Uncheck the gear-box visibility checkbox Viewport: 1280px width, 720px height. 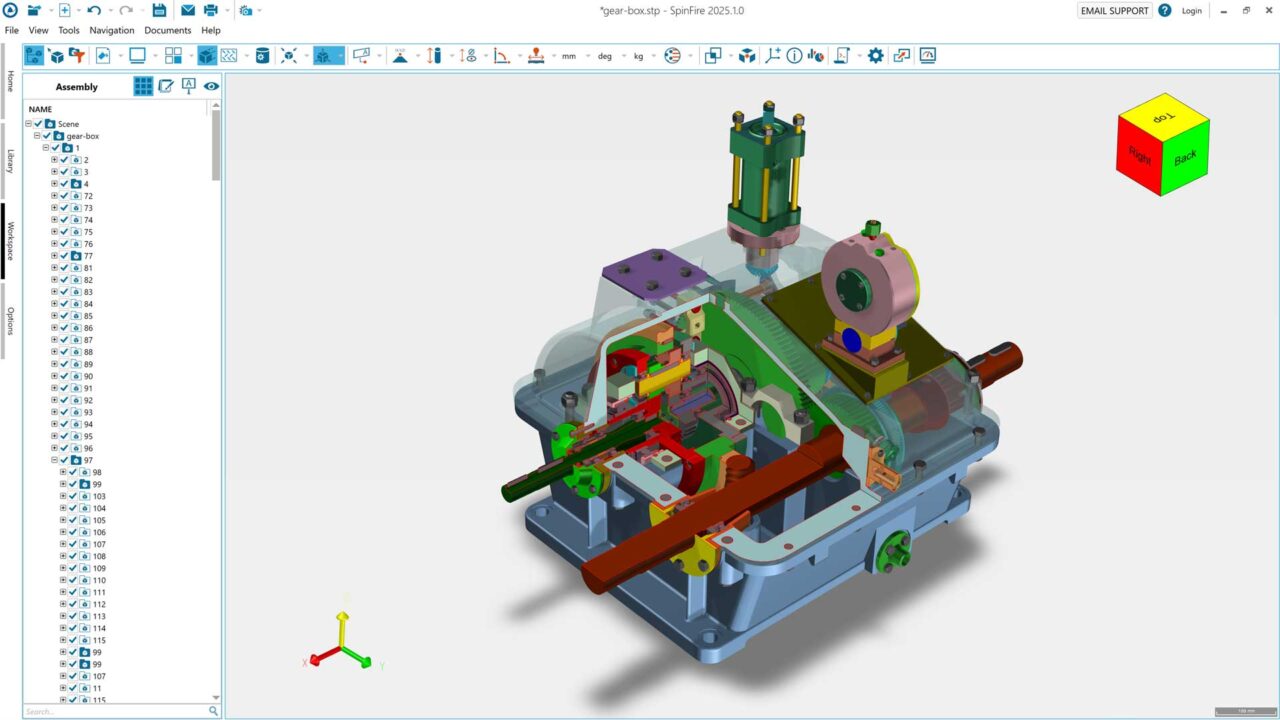click(46, 136)
